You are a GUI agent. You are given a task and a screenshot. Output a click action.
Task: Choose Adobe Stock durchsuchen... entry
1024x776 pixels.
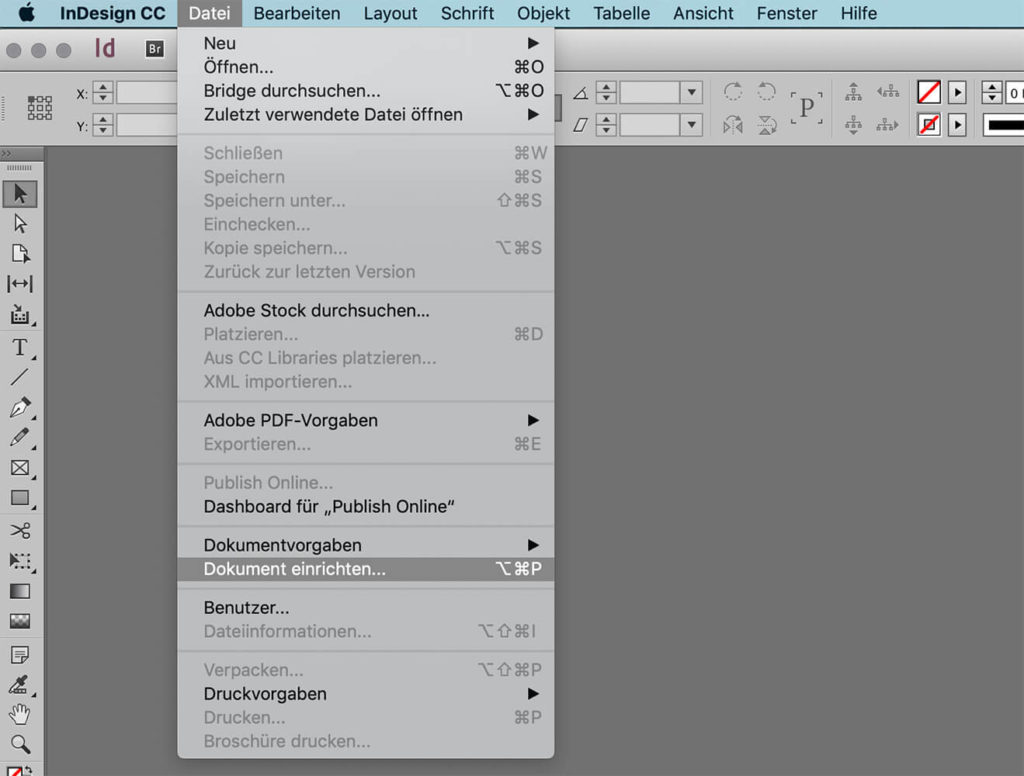click(366, 310)
